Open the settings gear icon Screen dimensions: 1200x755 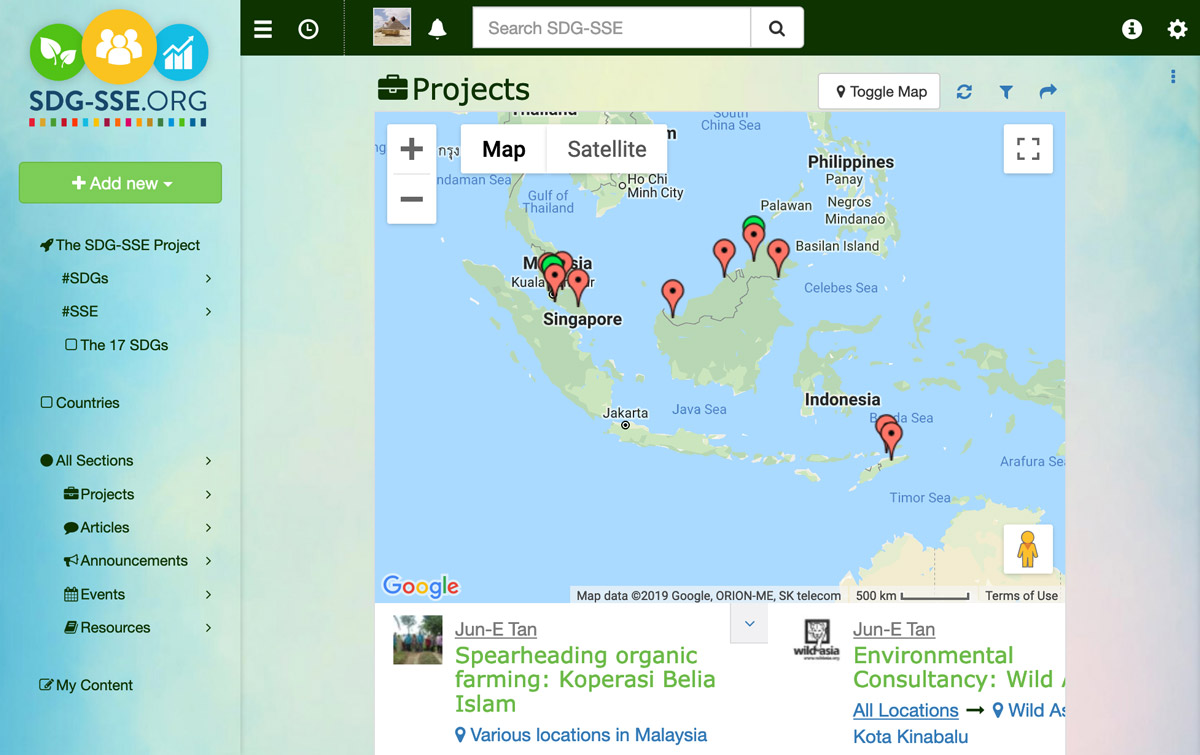pos(1177,29)
